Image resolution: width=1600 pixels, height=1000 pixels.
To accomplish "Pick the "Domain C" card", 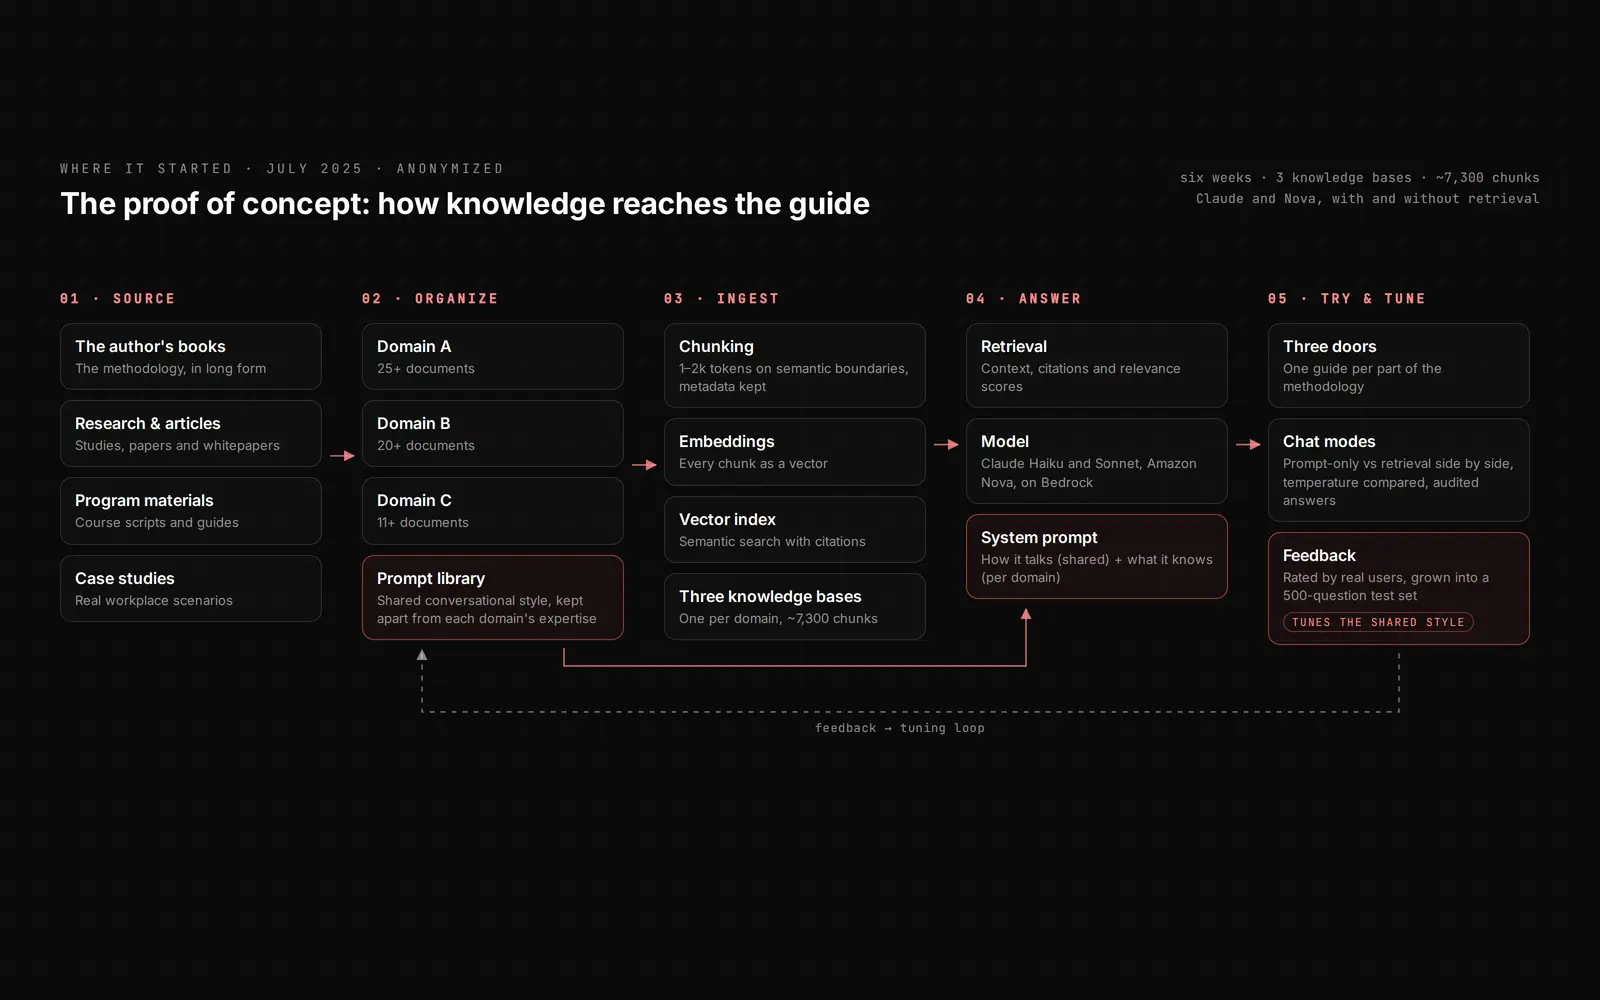I will pyautogui.click(x=493, y=510).
